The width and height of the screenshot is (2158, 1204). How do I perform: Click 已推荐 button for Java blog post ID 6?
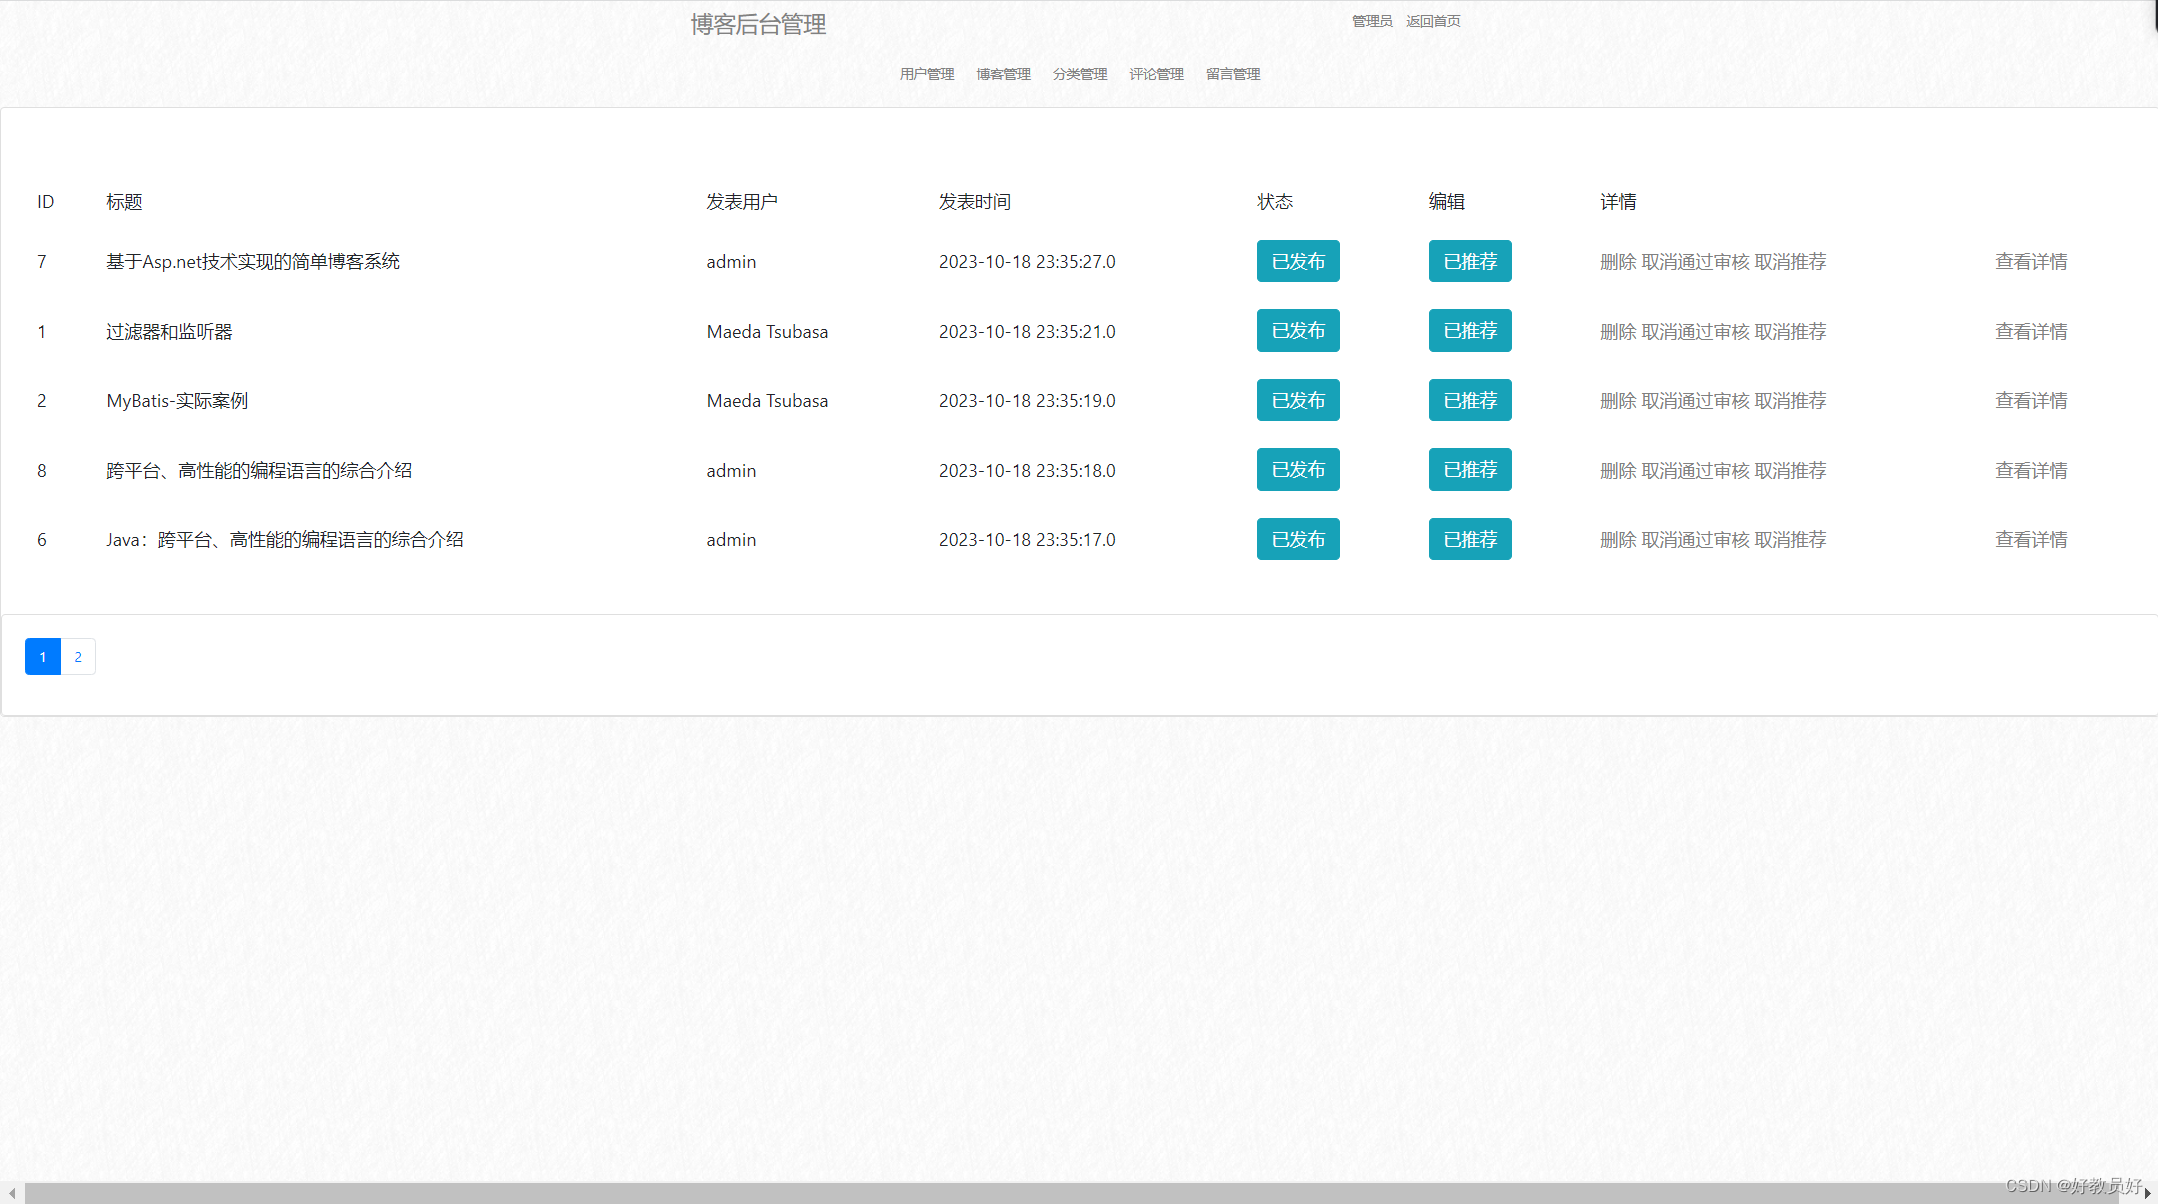(x=1469, y=539)
